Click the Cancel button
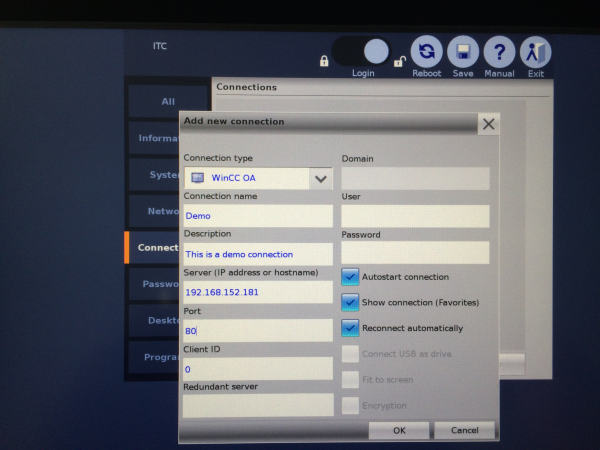 [465, 430]
